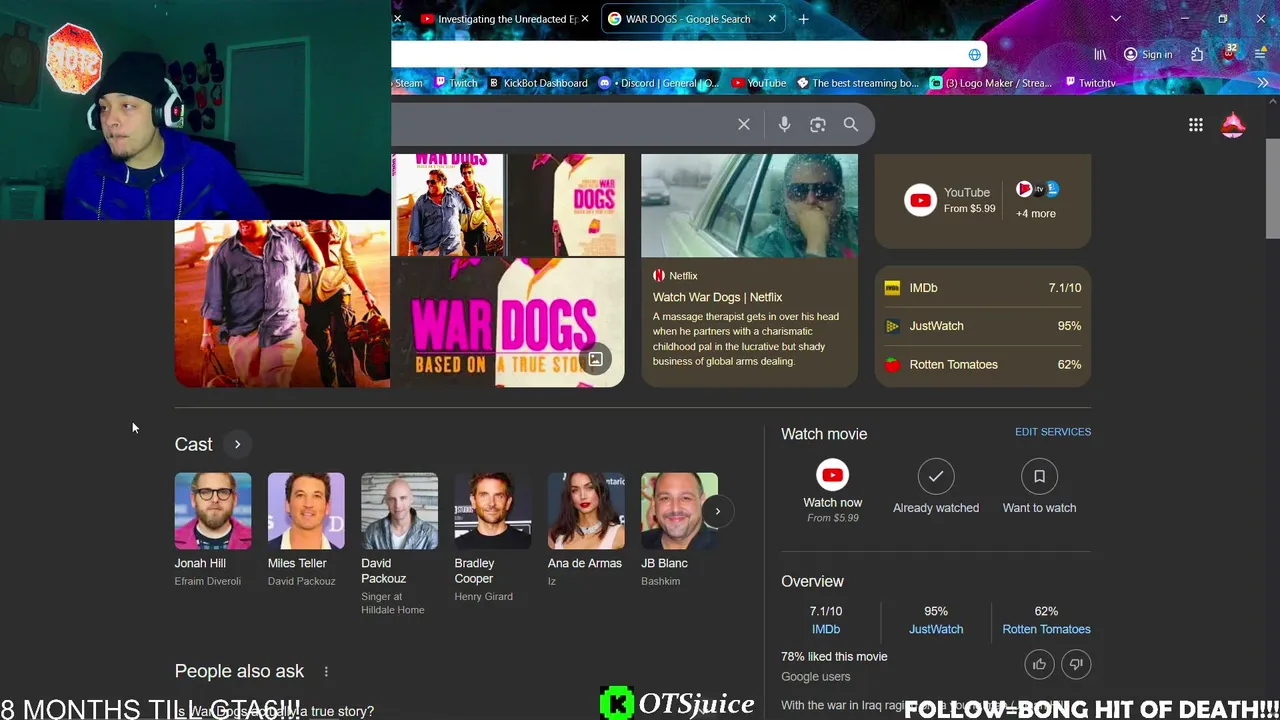
Task: Click the Google search input field
Action: 560,125
